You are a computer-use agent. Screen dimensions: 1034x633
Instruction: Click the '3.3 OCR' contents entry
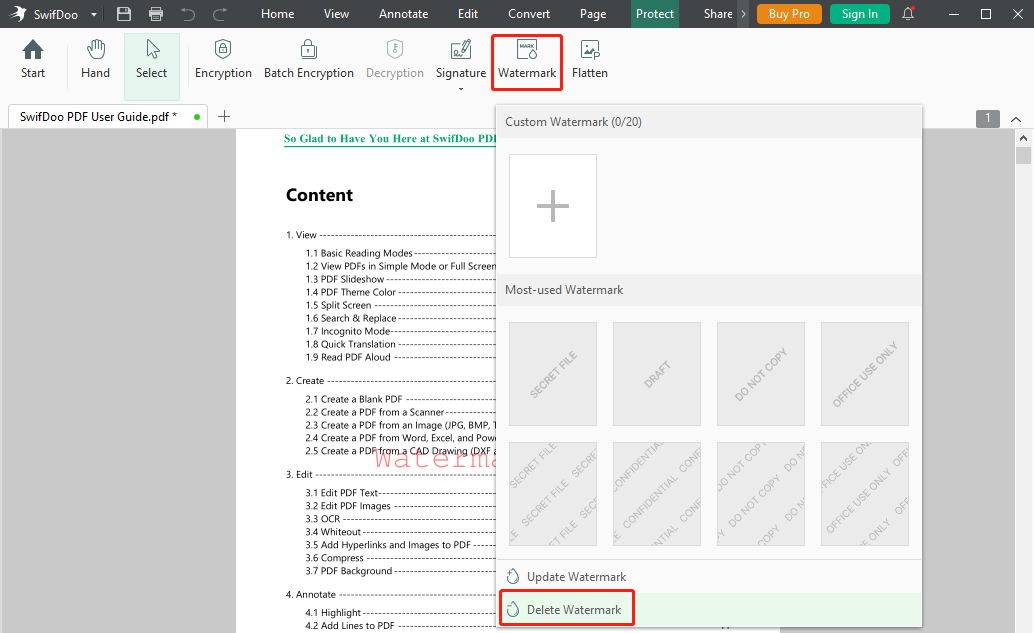[x=322, y=519]
